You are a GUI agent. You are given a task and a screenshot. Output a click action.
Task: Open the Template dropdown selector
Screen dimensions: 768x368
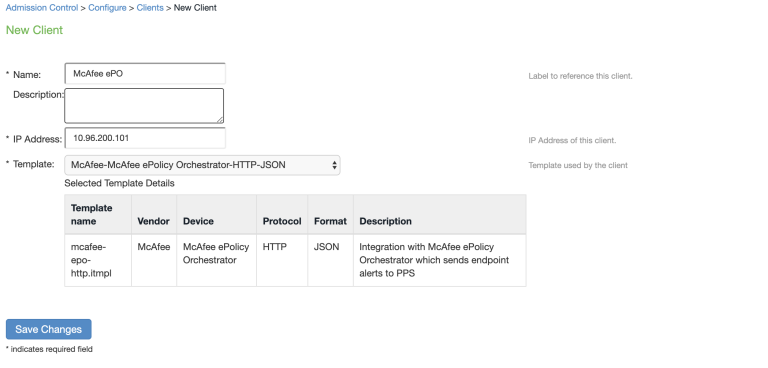click(x=202, y=165)
